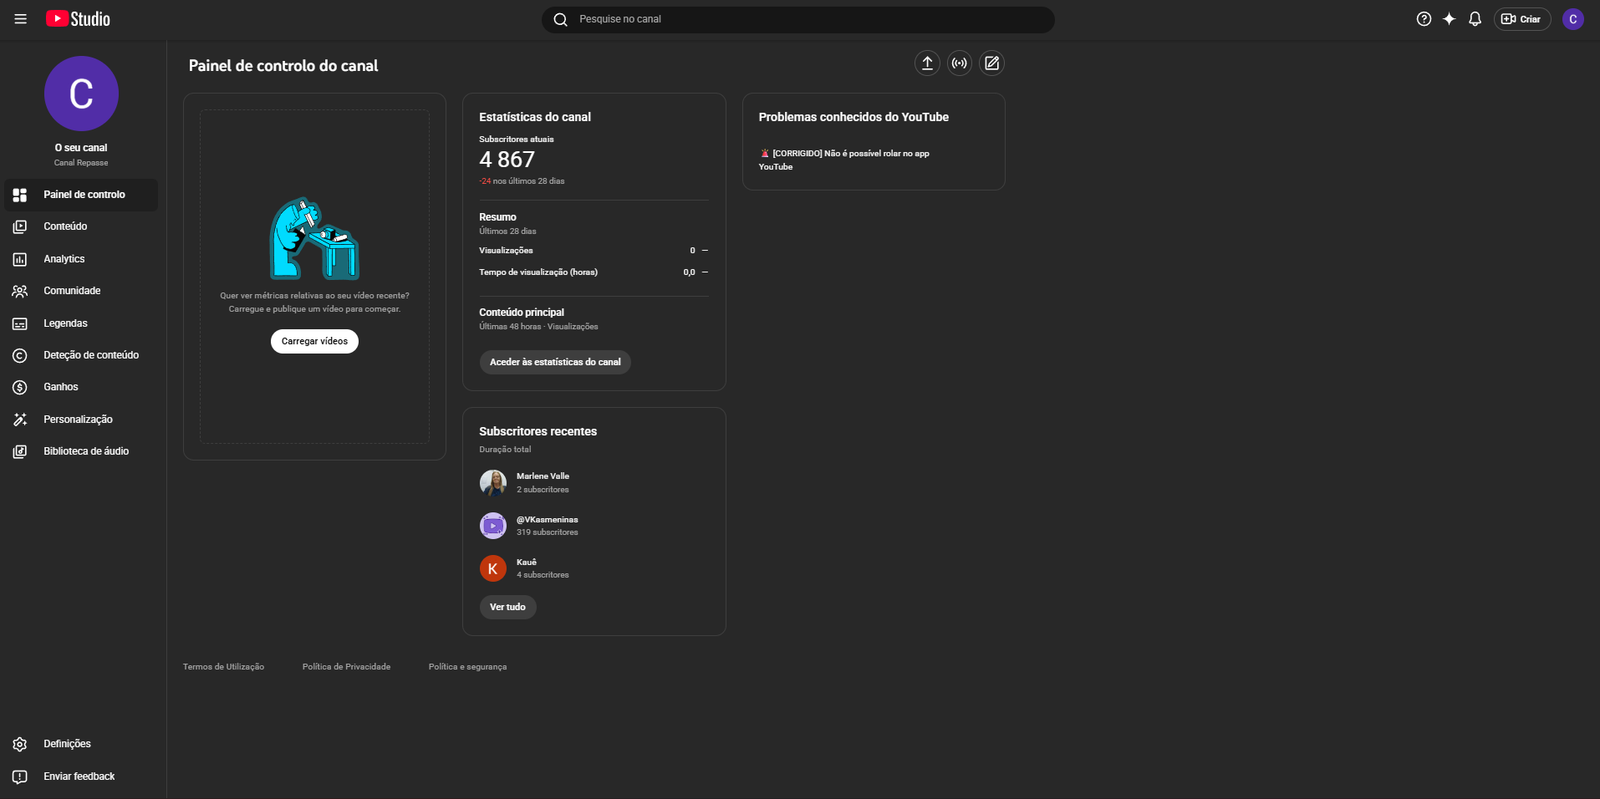This screenshot has width=1600, height=799.
Task: Click Tempo de visualização (horas) label
Action: [538, 272]
